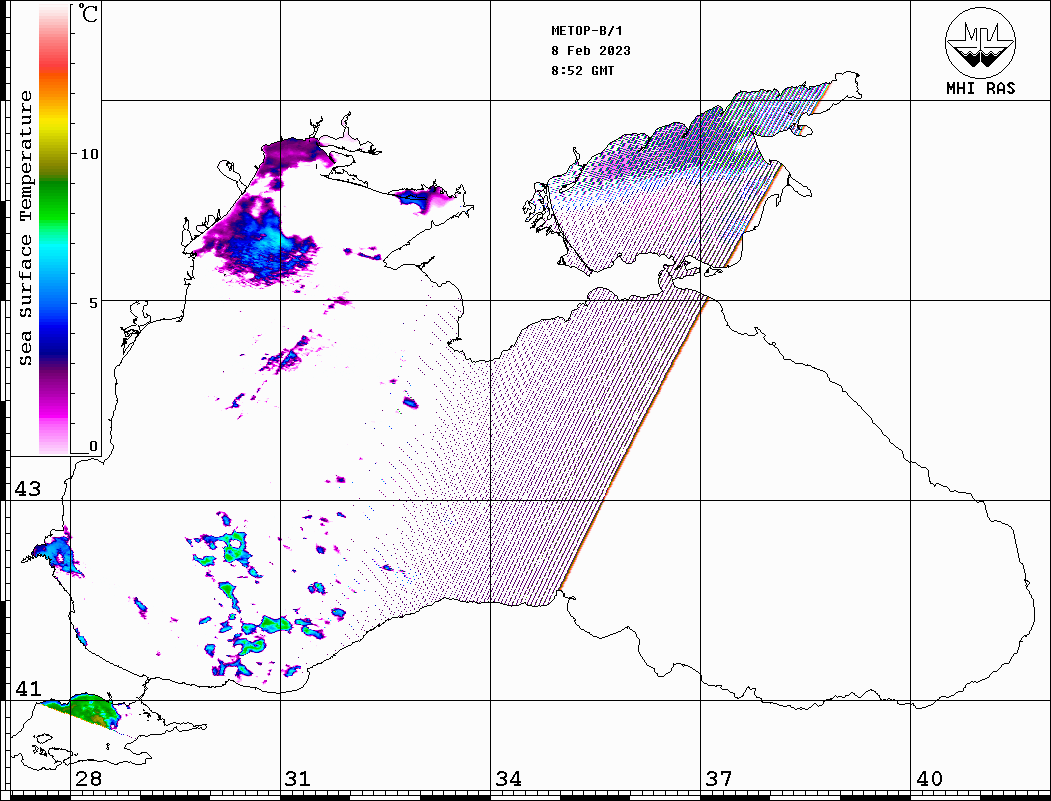Viewport: 1051px width, 801px height.
Task: Click longitude label '31'
Action: click(298, 779)
